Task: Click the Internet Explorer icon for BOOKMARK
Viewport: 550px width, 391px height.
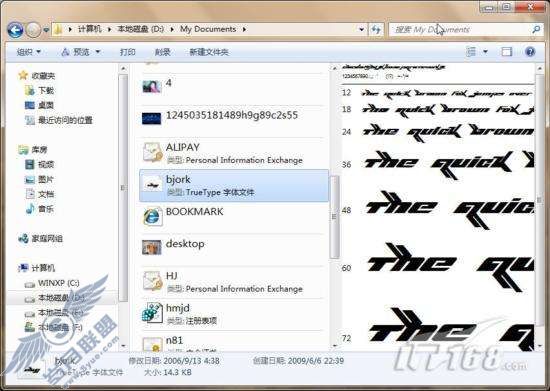Action: 152,216
